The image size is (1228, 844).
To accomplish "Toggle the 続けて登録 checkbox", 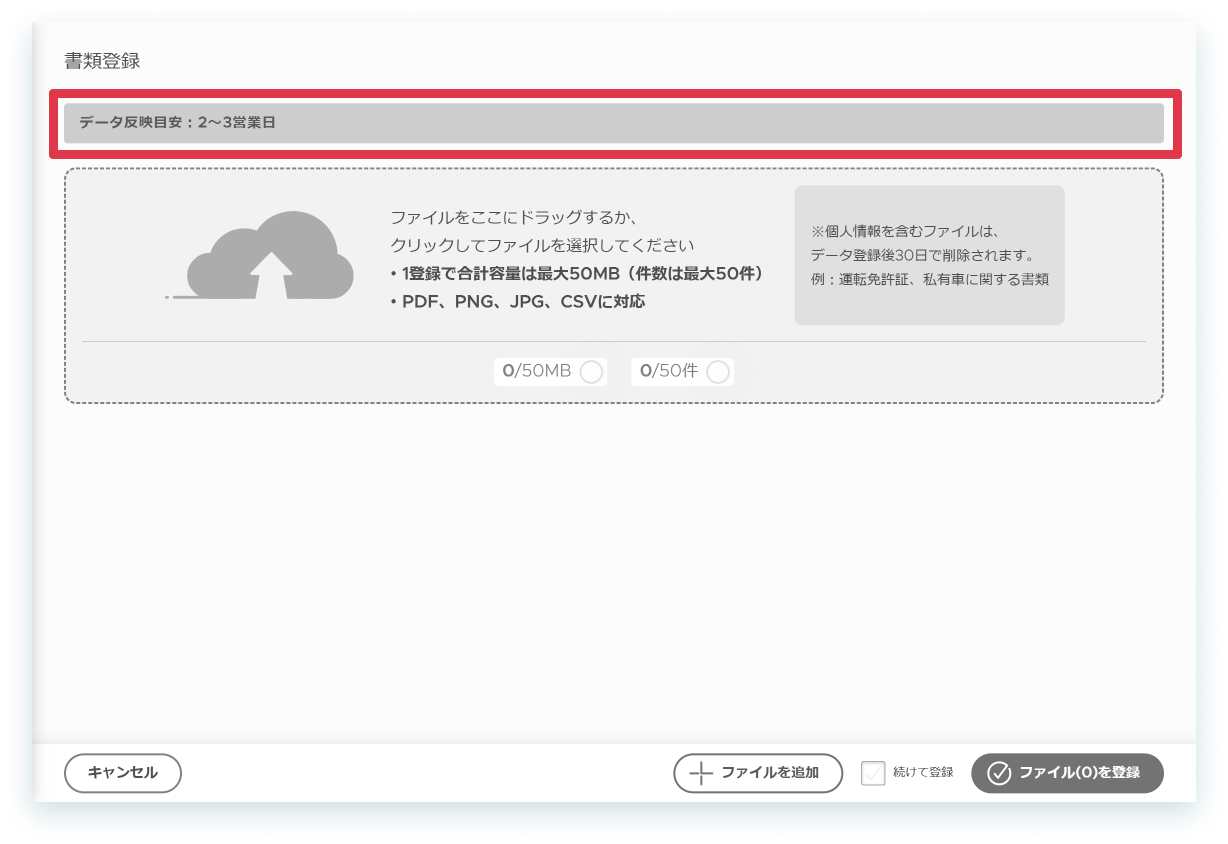I will pyautogui.click(x=873, y=773).
